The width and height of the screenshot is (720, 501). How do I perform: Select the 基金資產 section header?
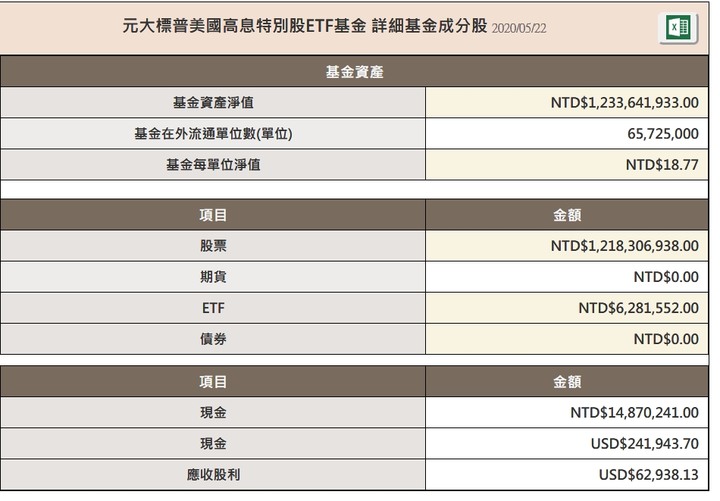click(x=354, y=72)
